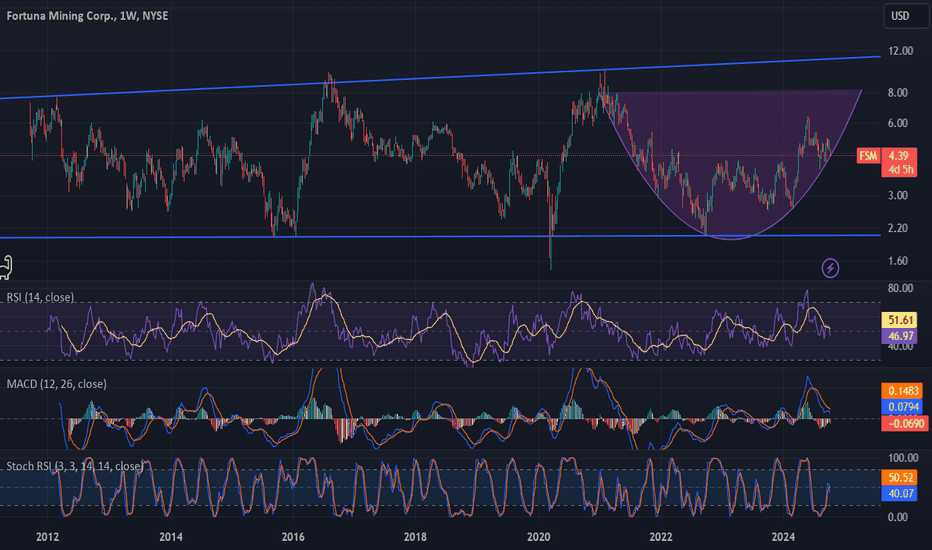The height and width of the screenshot is (550, 932).
Task: Click the dinosaur logo icon at left
Action: click(x=5, y=267)
